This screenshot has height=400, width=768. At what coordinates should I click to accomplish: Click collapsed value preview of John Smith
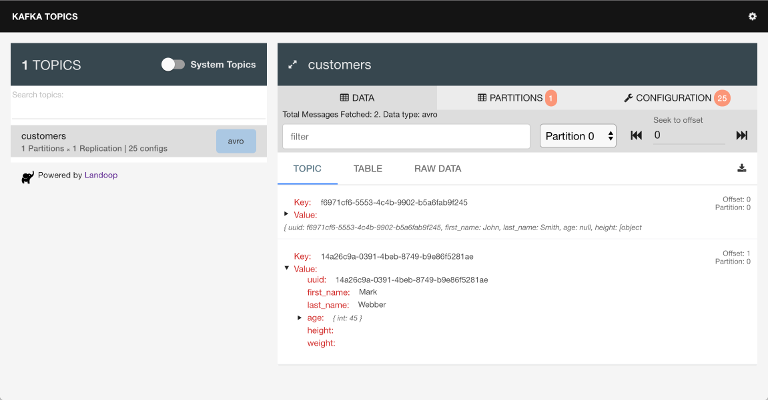[x=463, y=228]
